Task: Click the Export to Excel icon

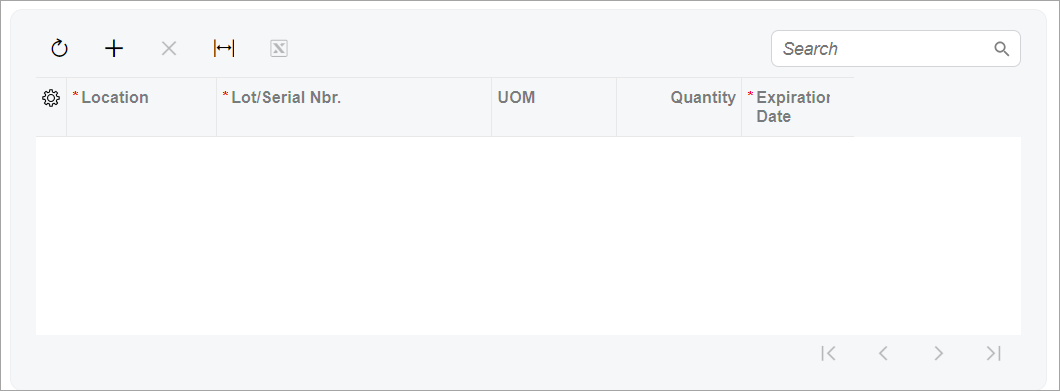Action: [x=279, y=49]
